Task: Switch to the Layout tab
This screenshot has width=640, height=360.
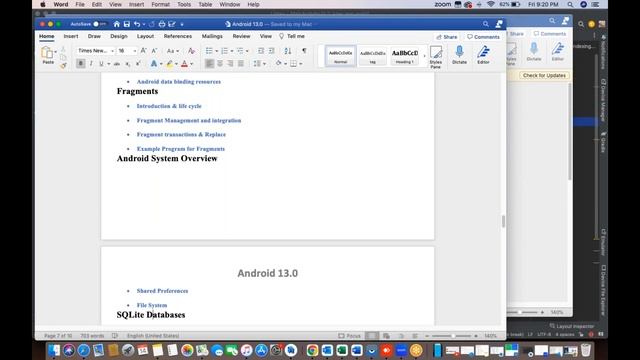Action: point(145,36)
